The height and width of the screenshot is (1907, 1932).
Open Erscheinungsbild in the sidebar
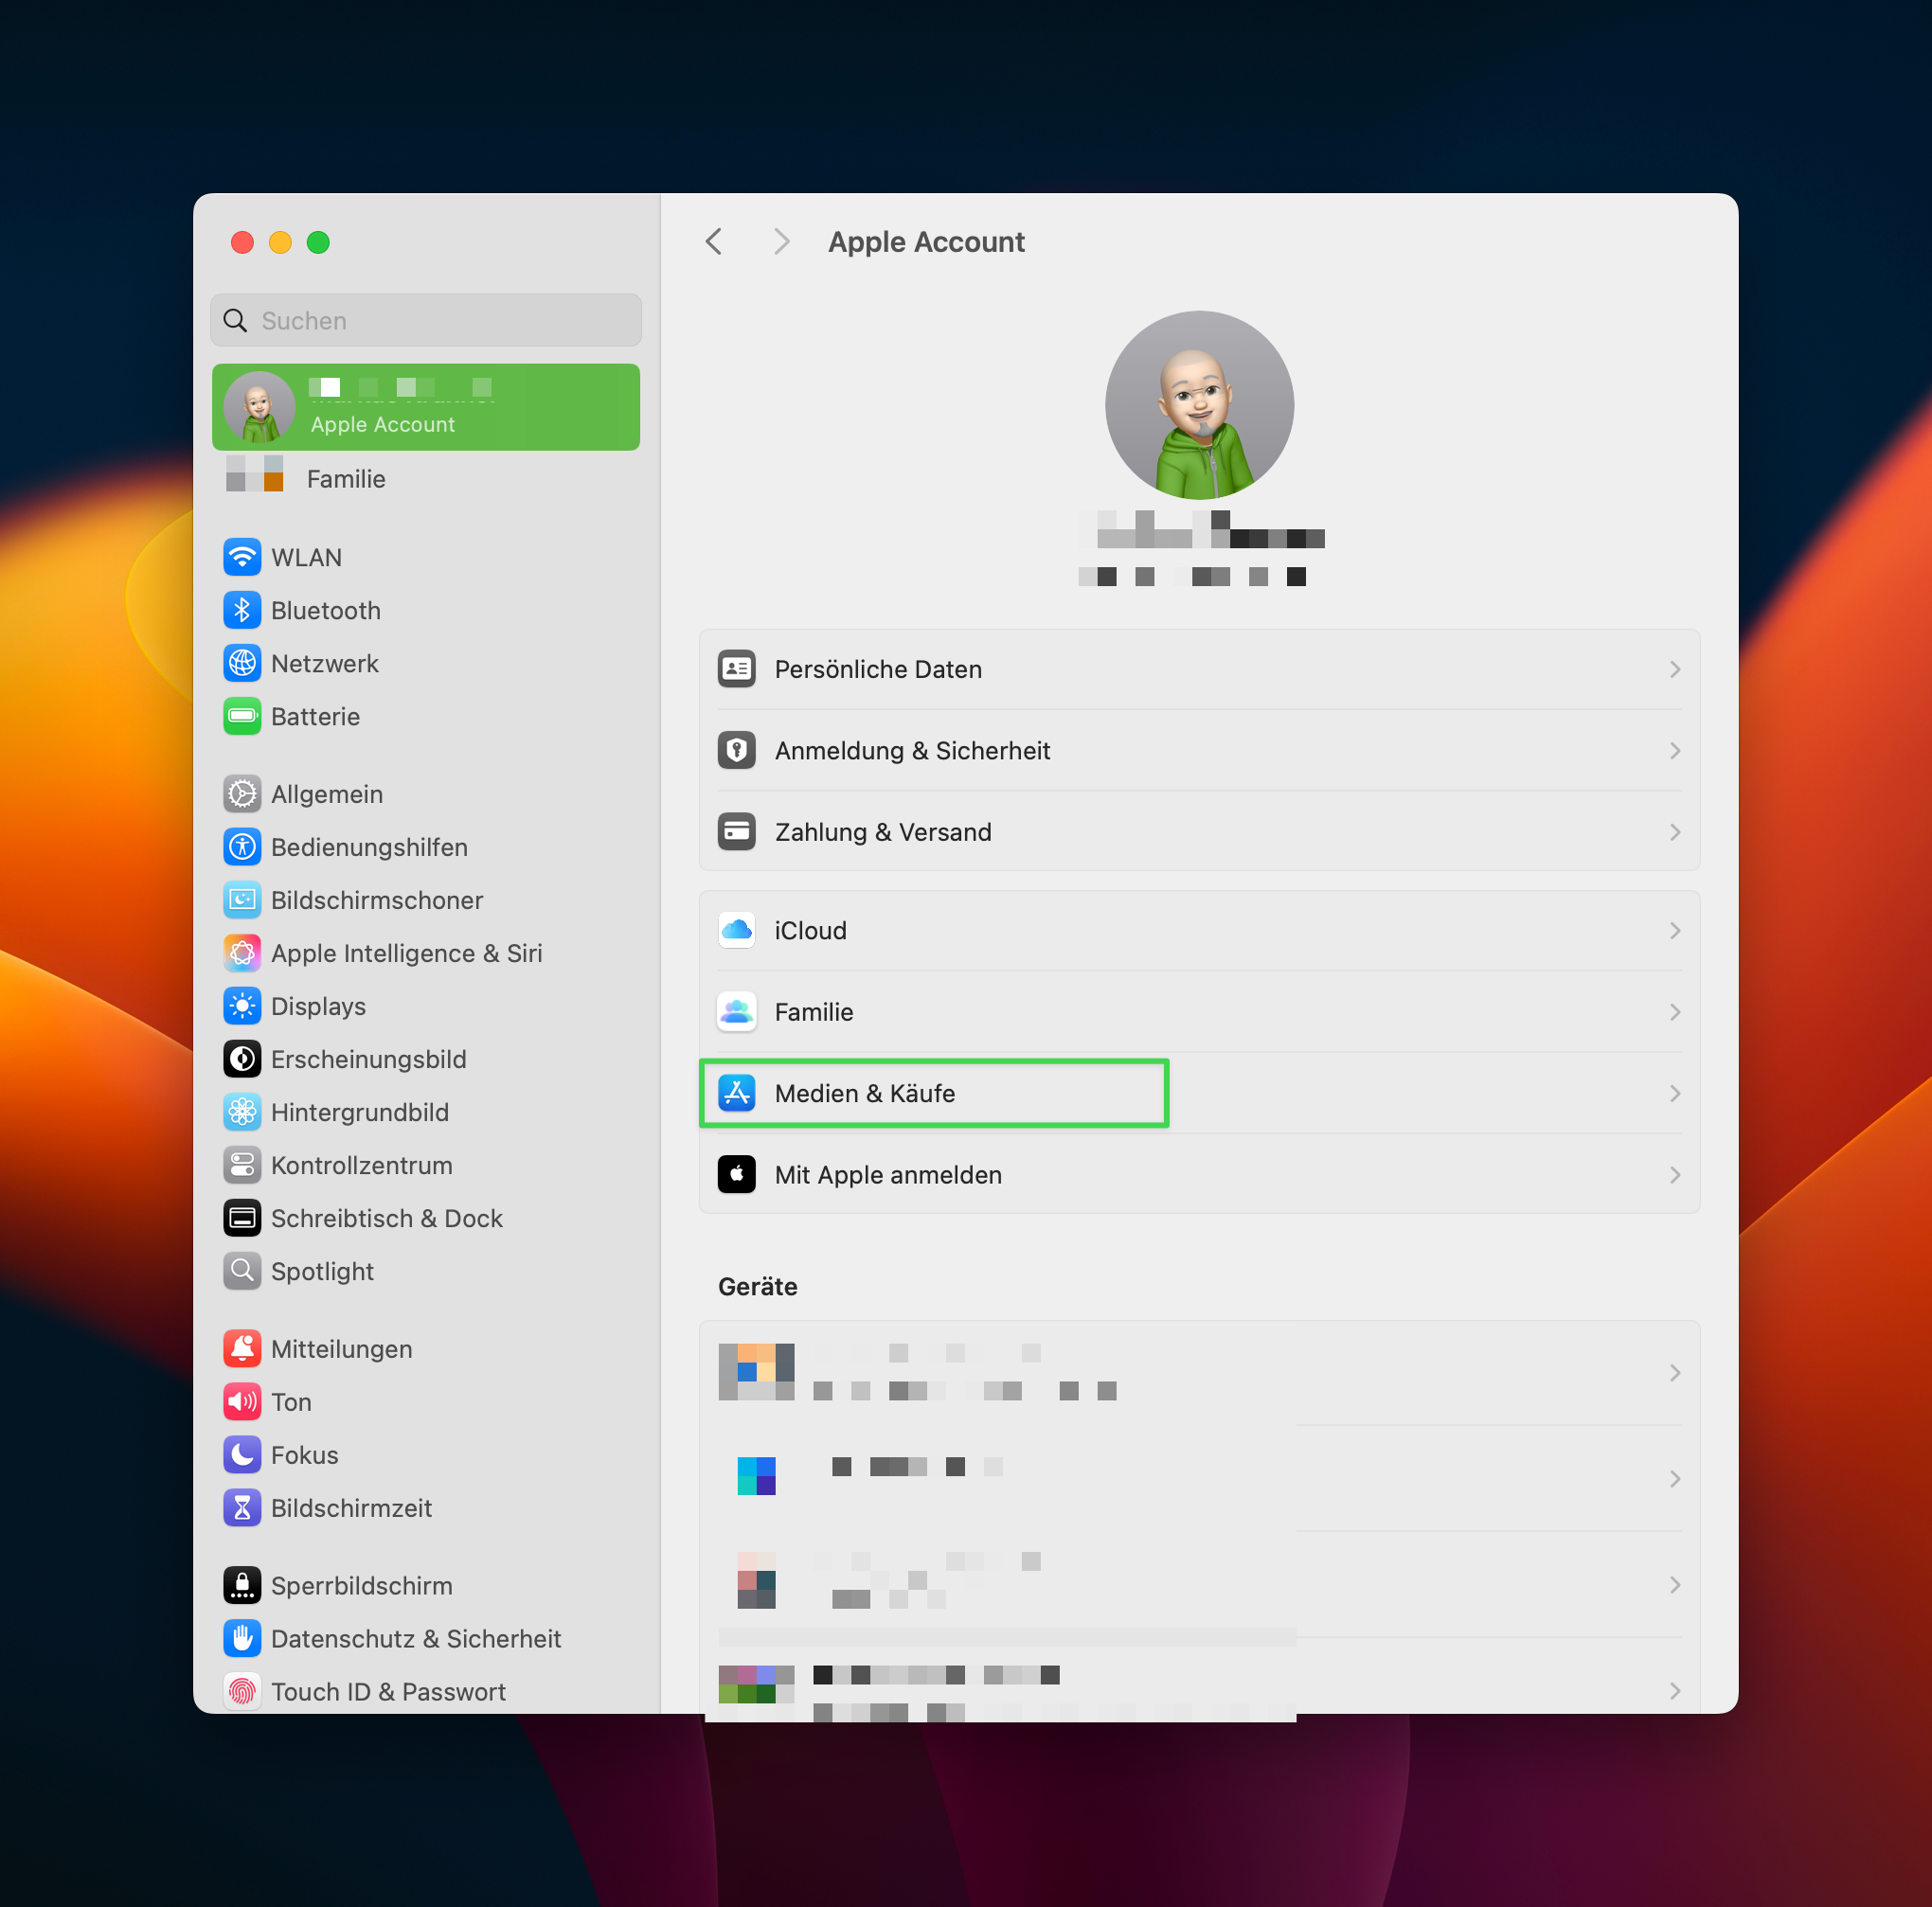pyautogui.click(x=368, y=1059)
